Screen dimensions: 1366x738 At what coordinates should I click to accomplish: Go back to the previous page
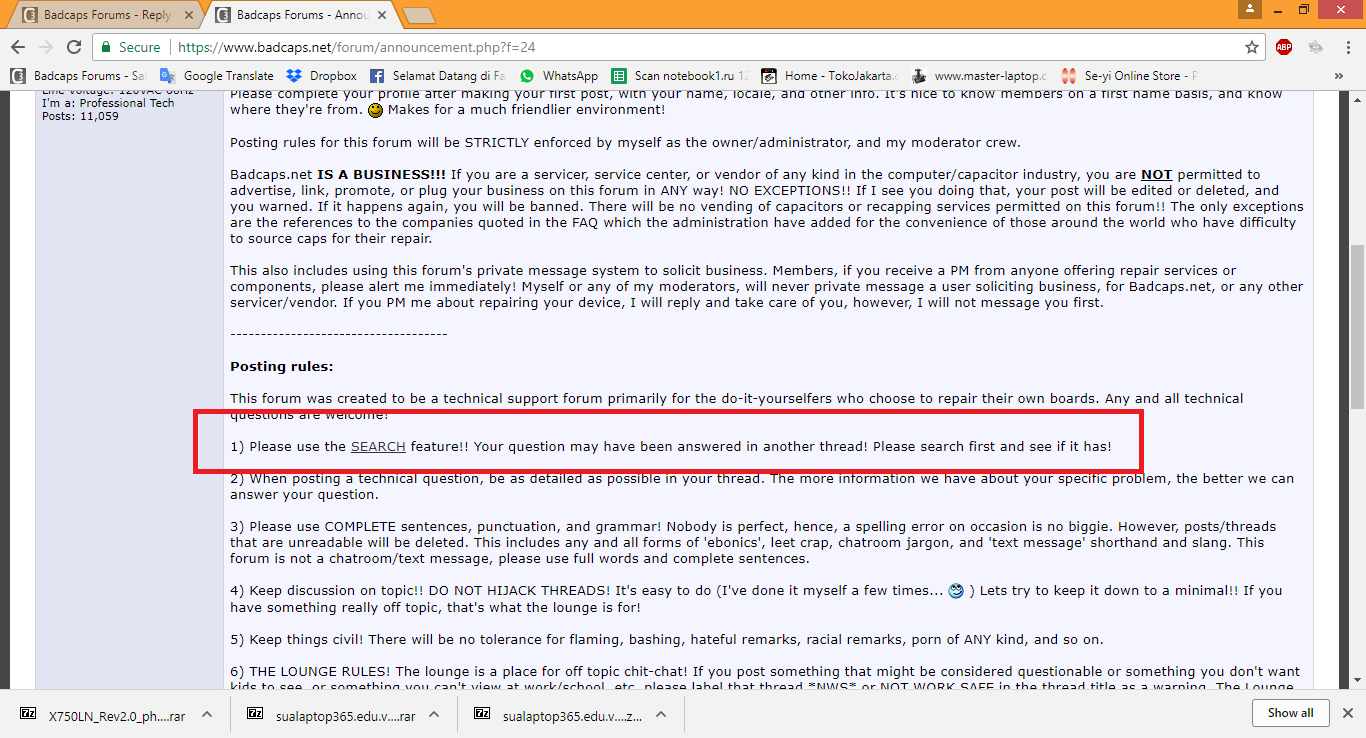(x=19, y=47)
